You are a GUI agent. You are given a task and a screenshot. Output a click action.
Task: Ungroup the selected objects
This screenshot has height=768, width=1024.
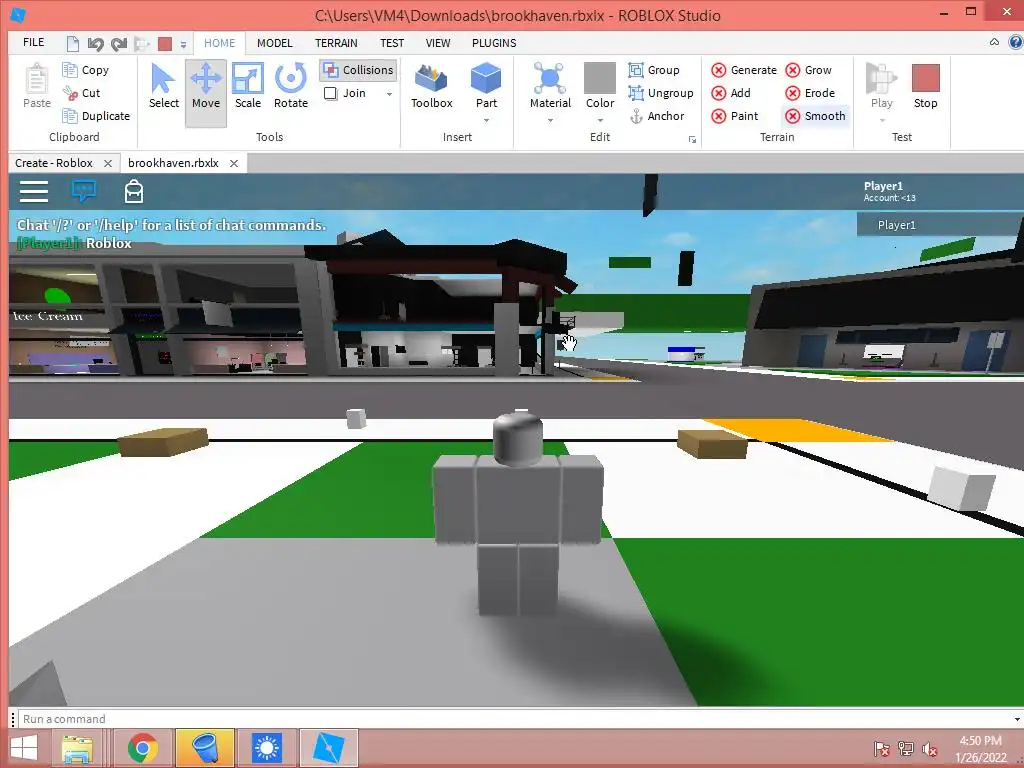pyautogui.click(x=661, y=93)
